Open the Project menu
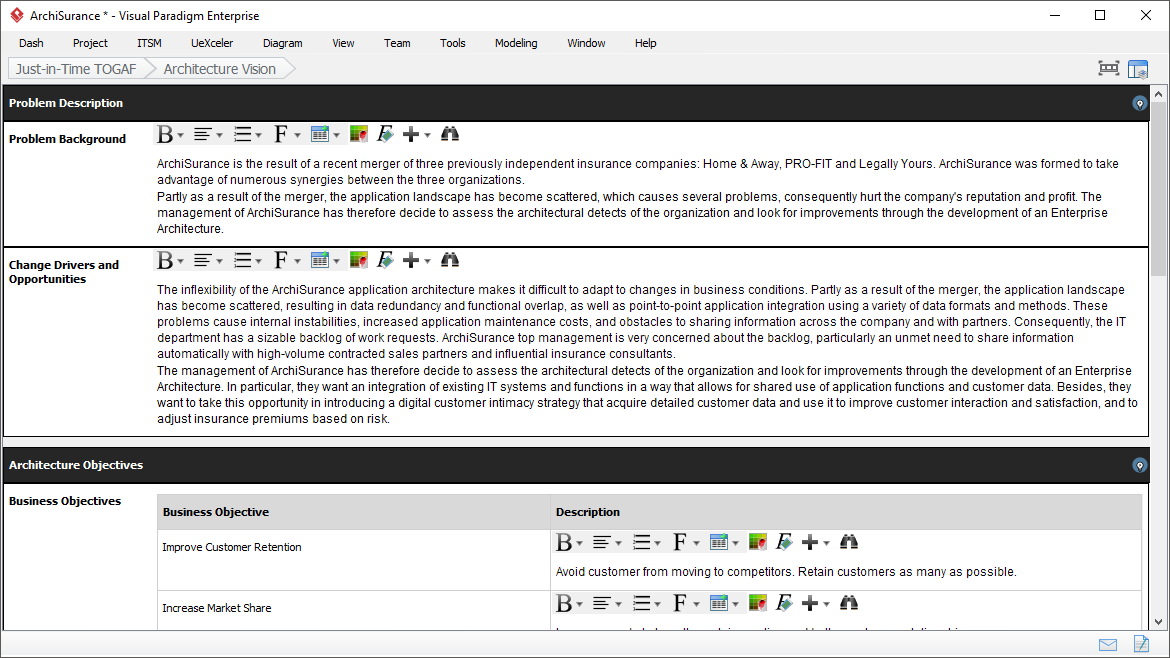This screenshot has height=658, width=1170. (x=90, y=43)
